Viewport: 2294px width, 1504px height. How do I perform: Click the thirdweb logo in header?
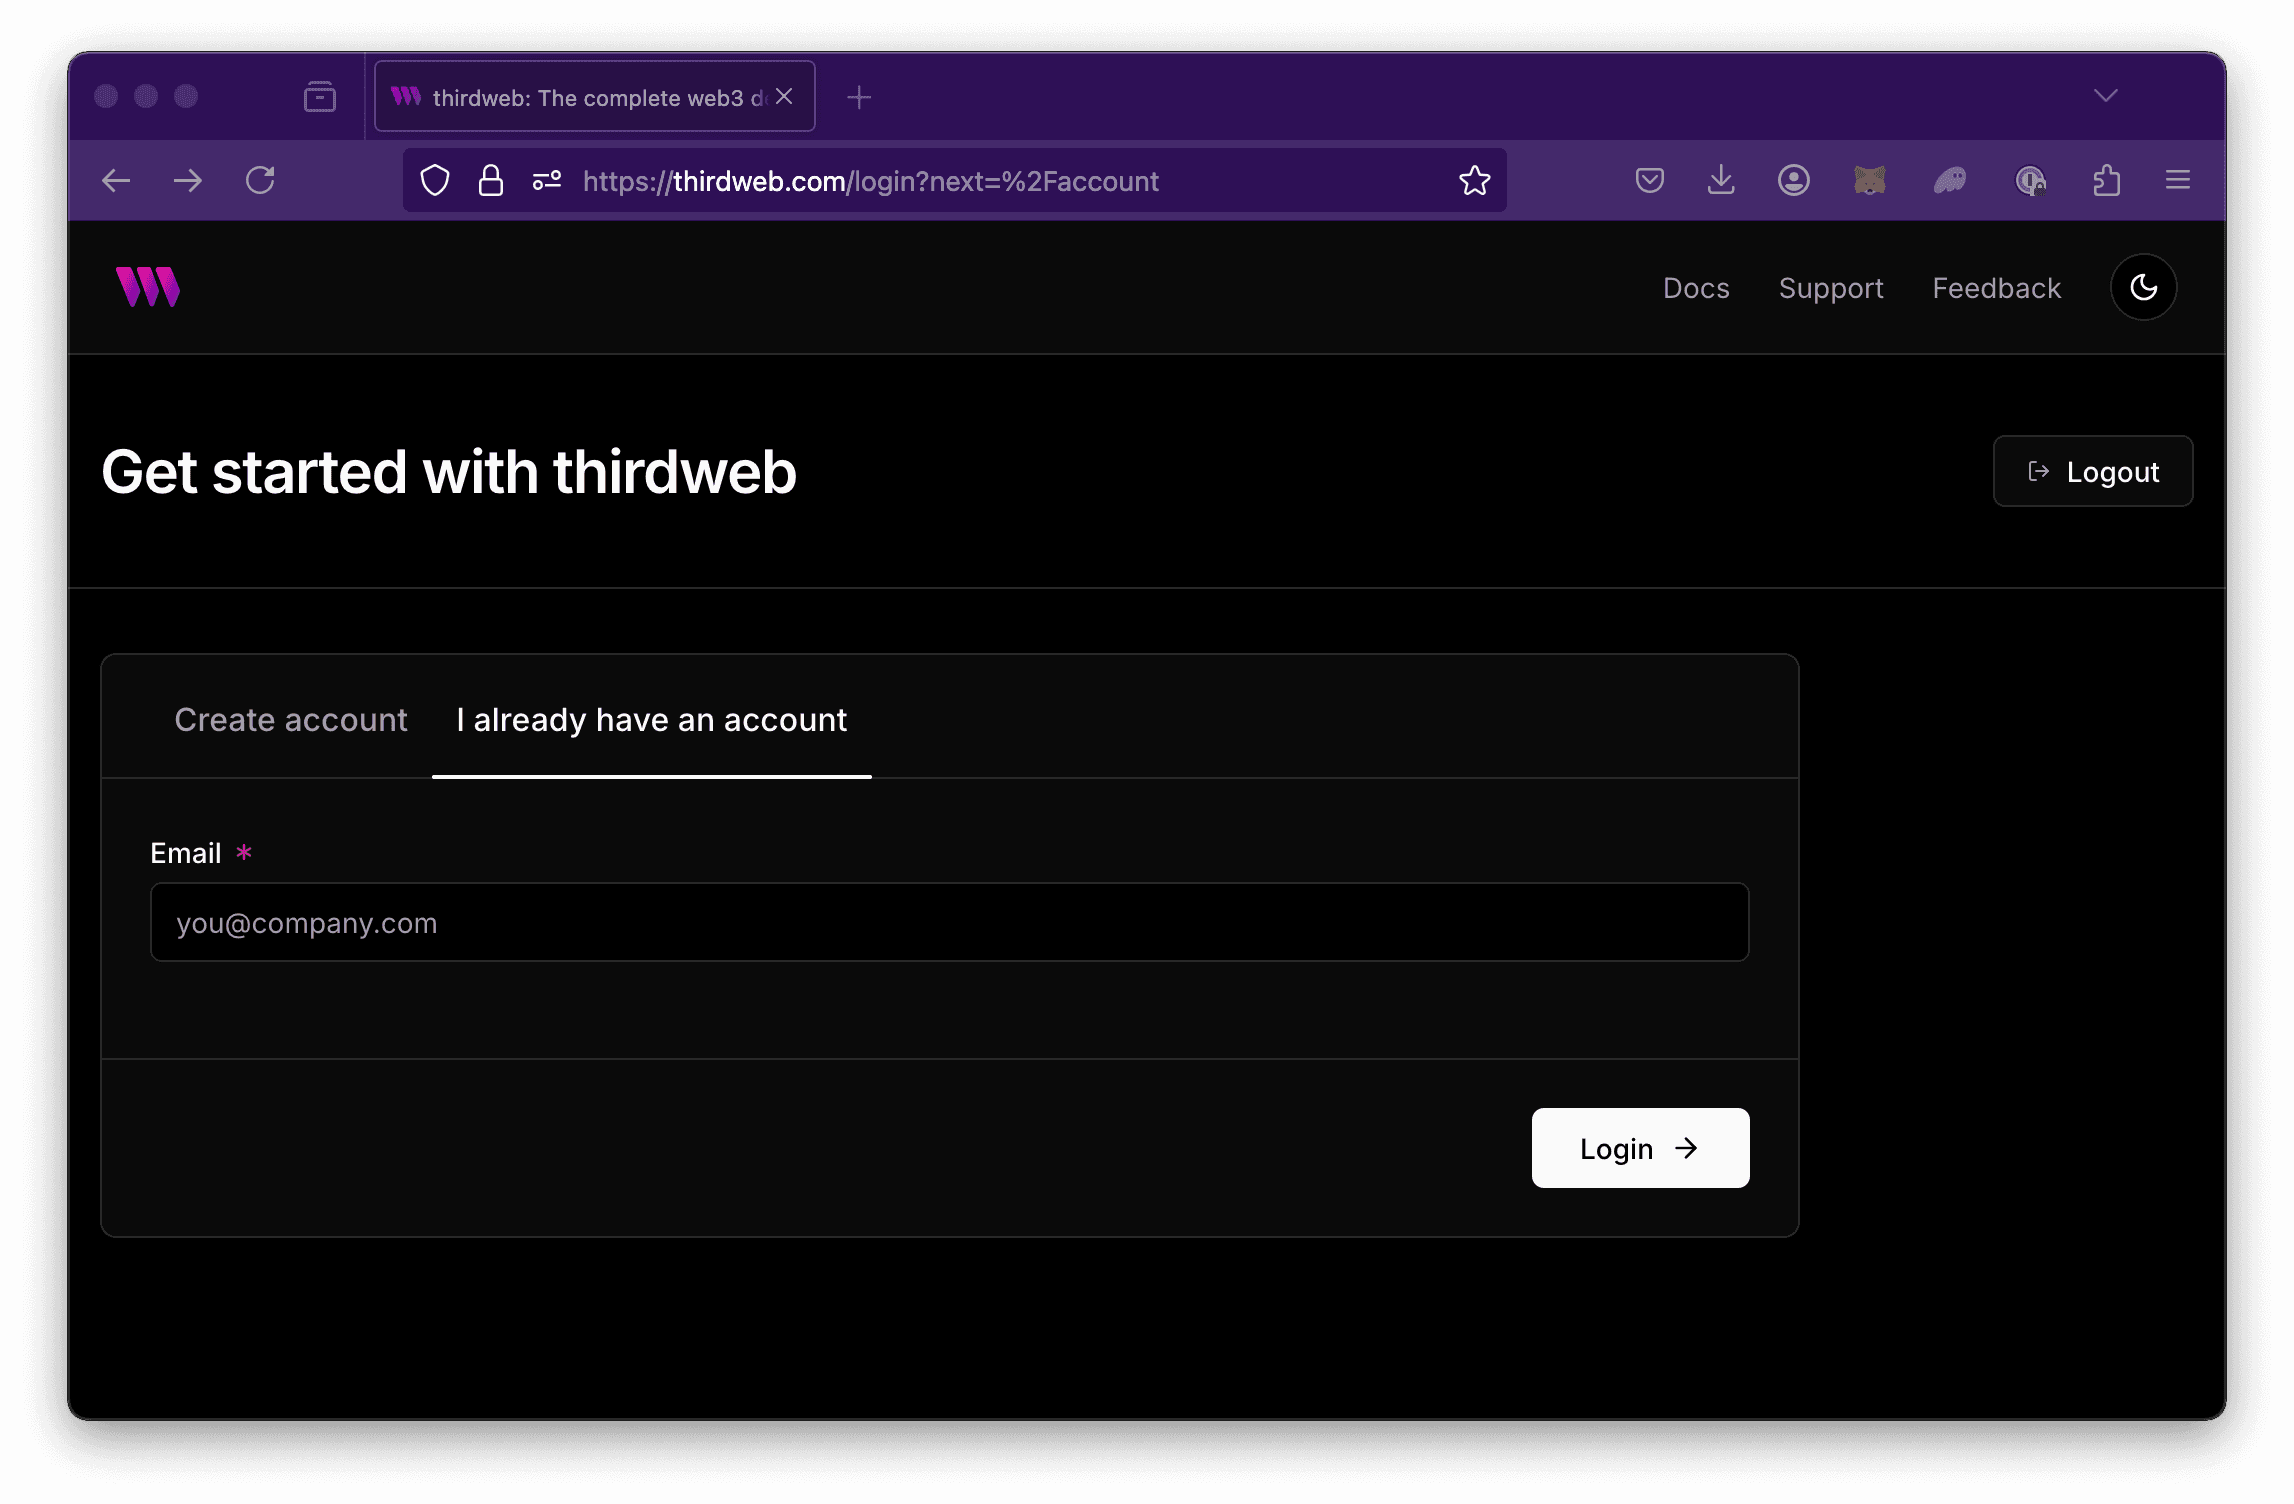148,287
